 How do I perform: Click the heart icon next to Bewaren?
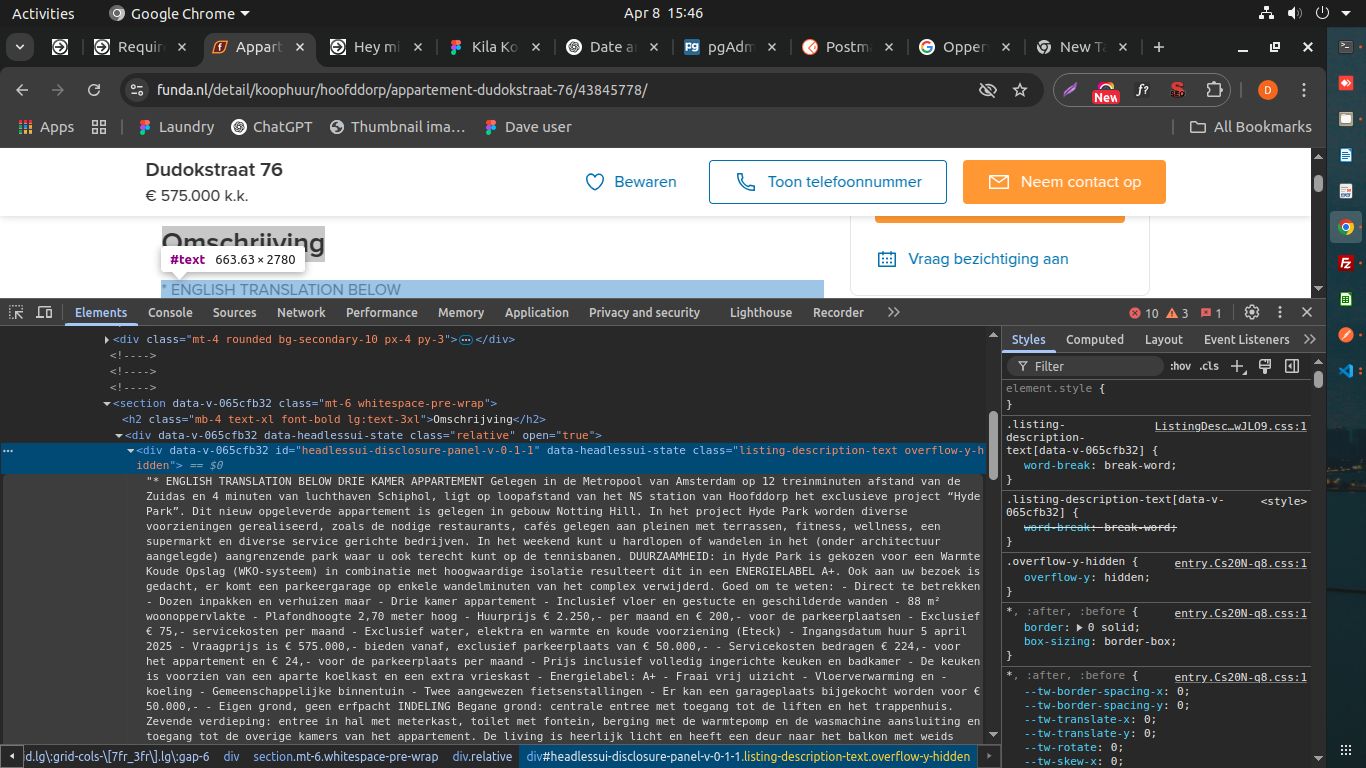(595, 182)
